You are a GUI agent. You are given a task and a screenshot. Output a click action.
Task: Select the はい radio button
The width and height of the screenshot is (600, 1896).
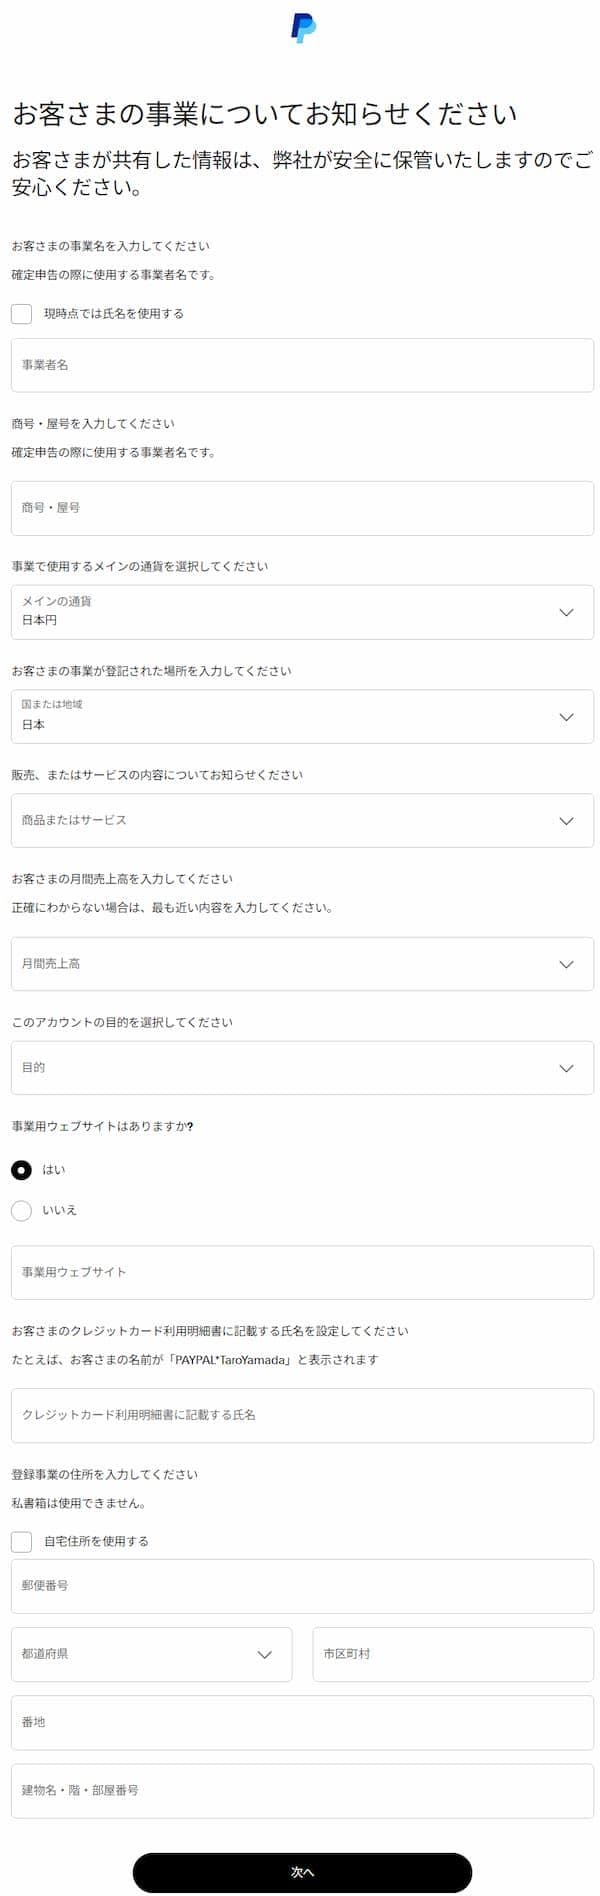(20, 1169)
